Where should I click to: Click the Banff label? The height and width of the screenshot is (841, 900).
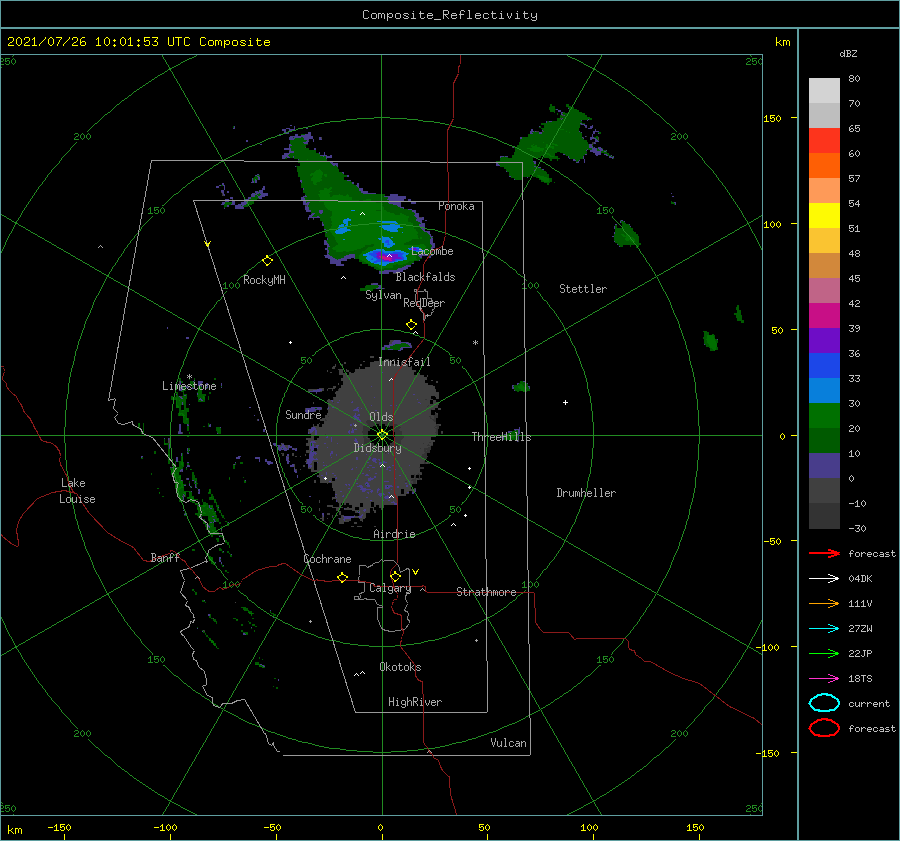click(x=165, y=558)
